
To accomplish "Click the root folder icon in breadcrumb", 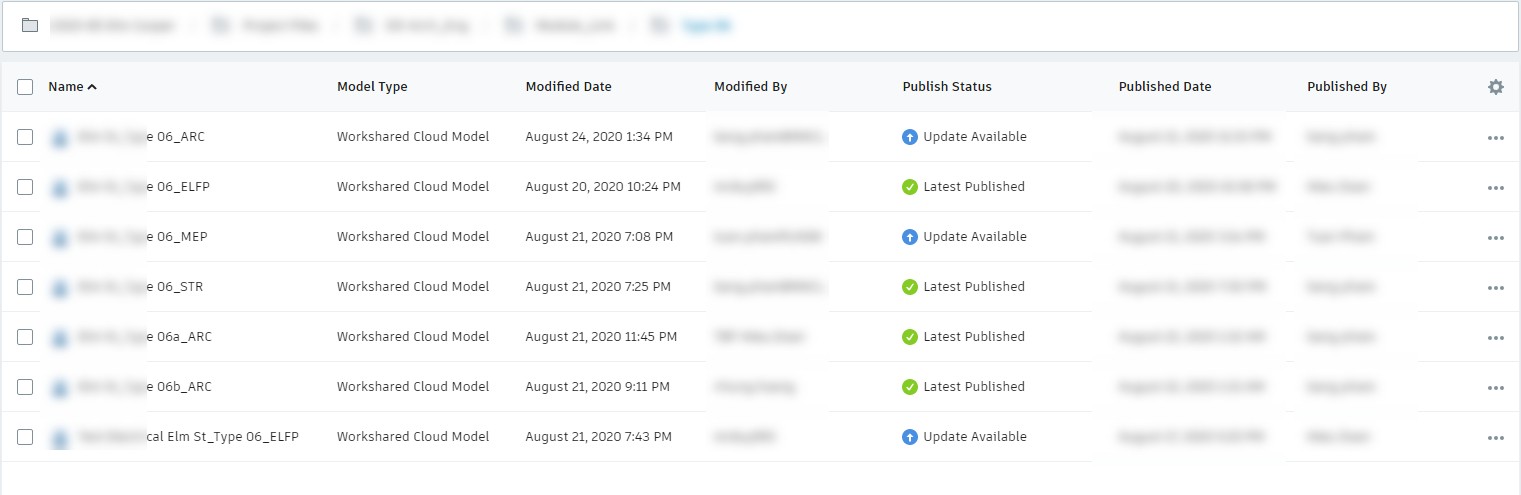I will tap(30, 26).
